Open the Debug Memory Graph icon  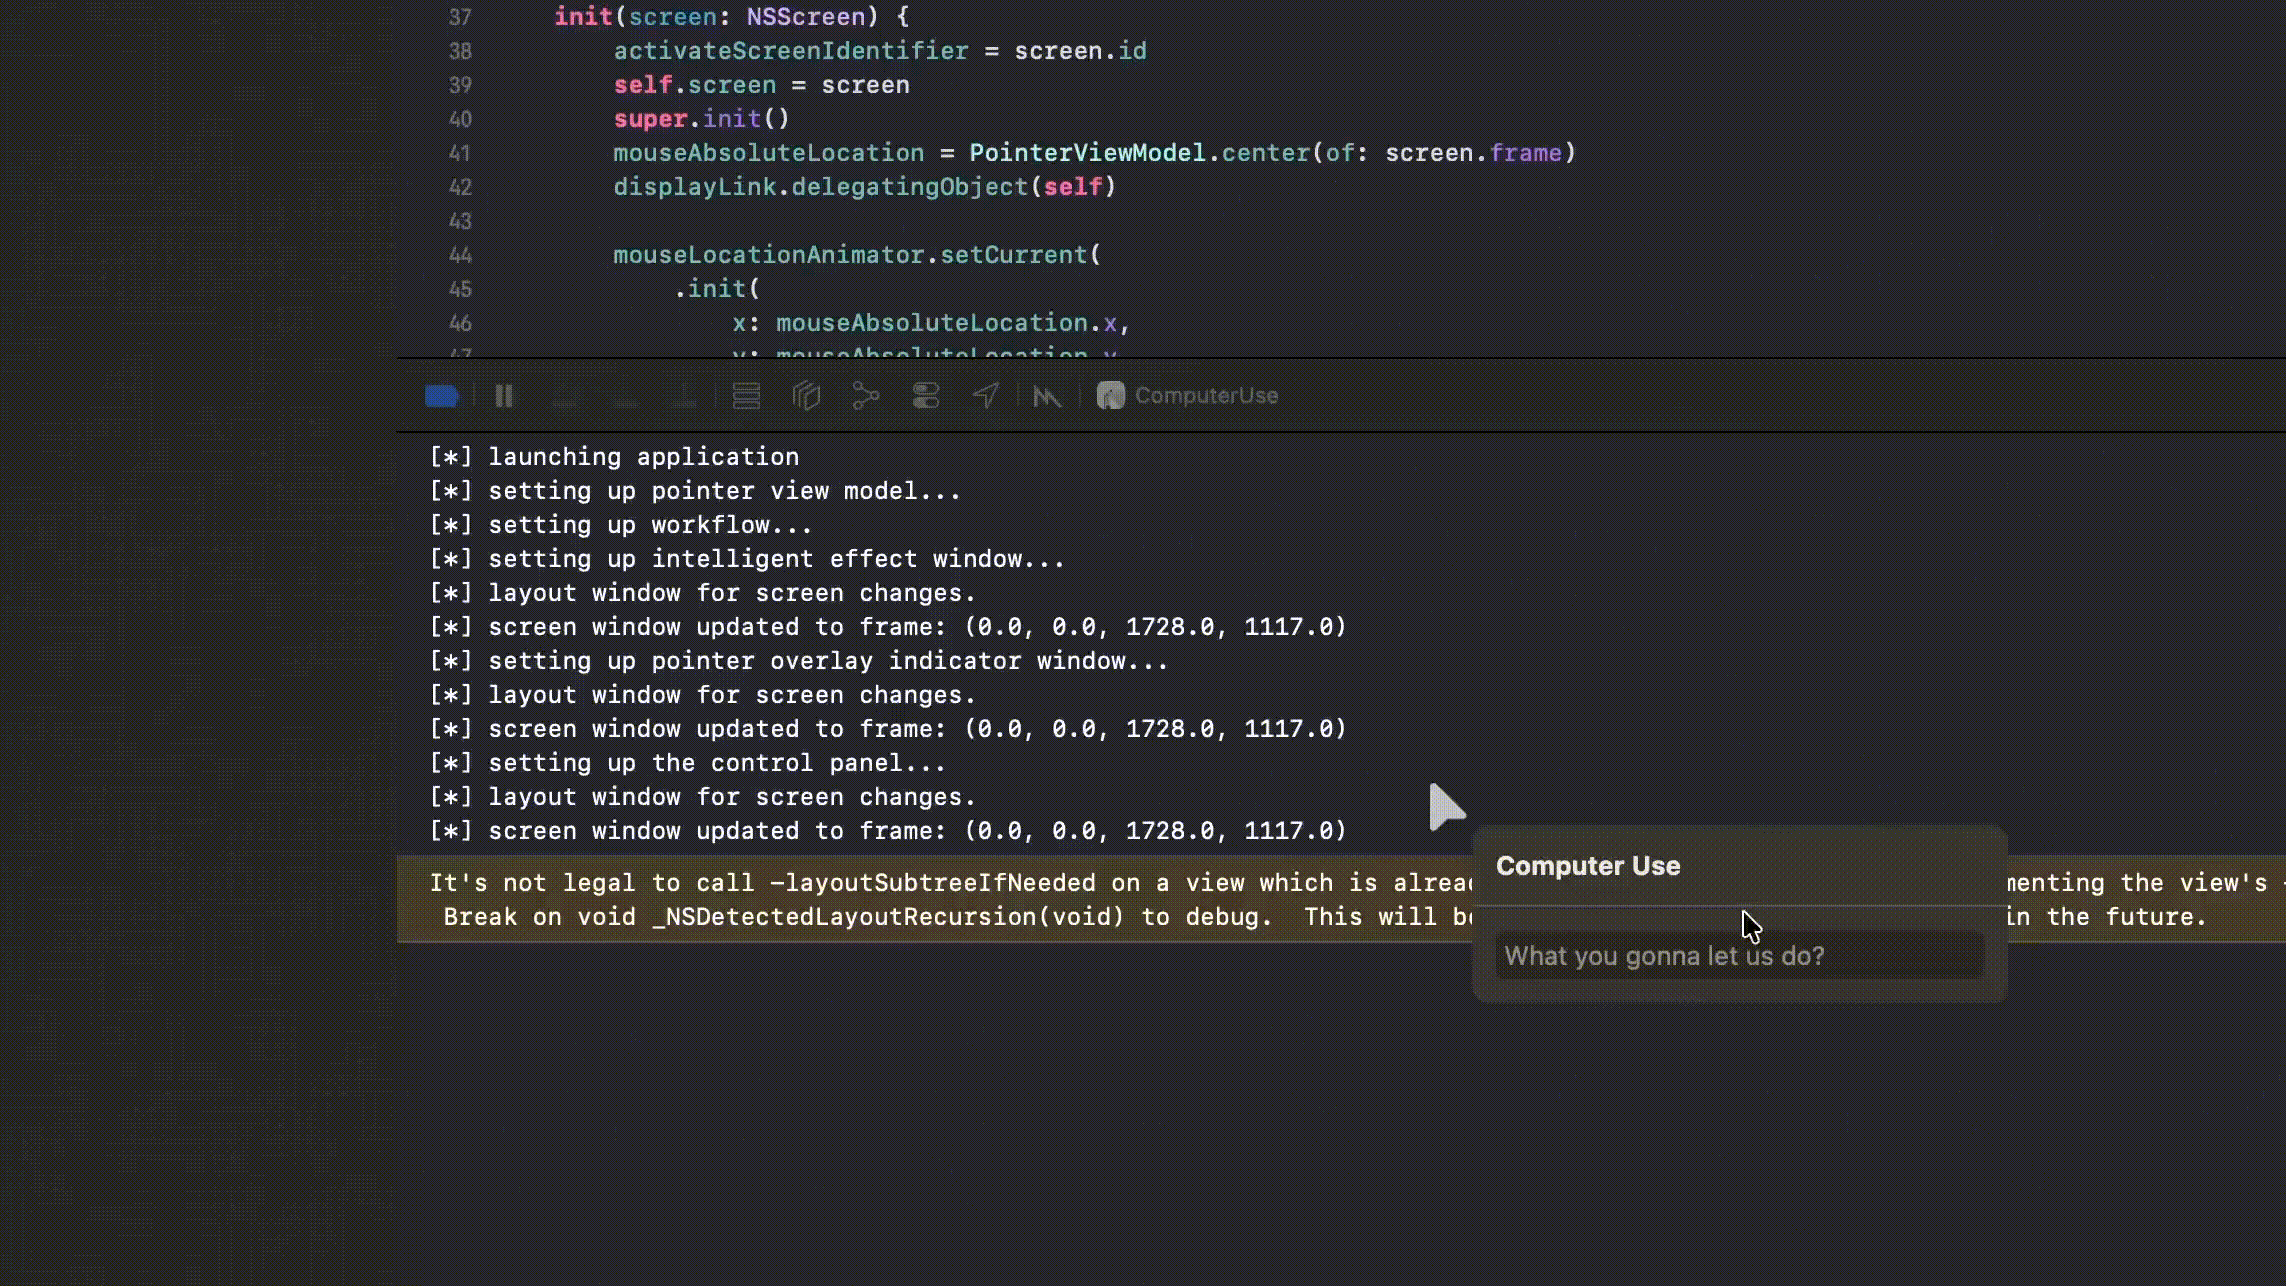(x=866, y=396)
